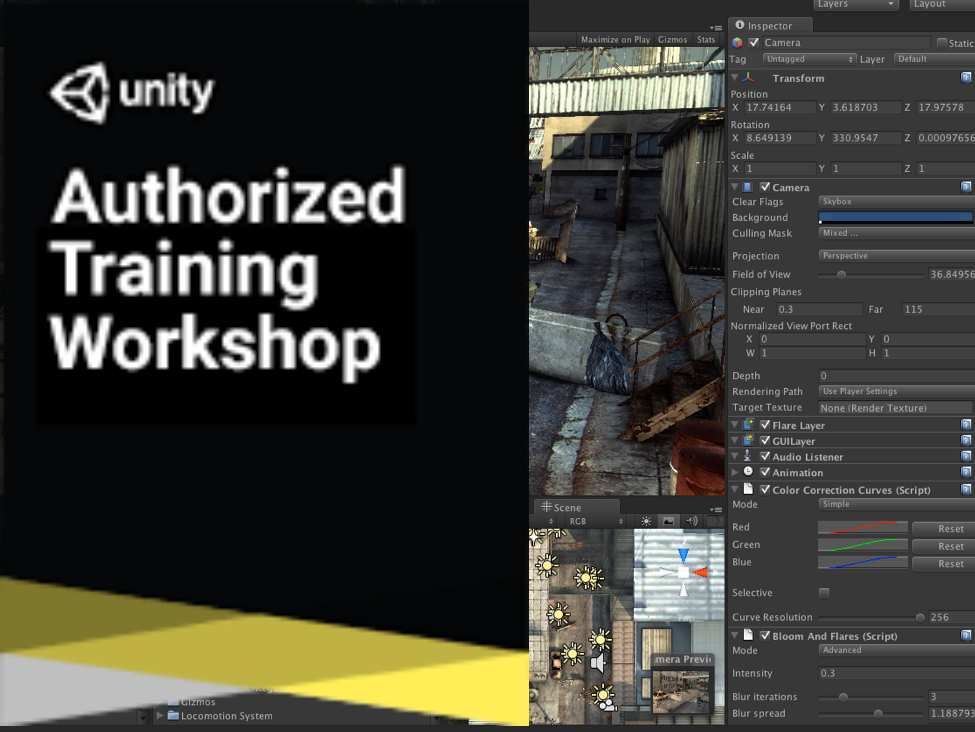The width and height of the screenshot is (975, 732).
Task: Toggle the Stats overlay button
Action: pos(706,39)
